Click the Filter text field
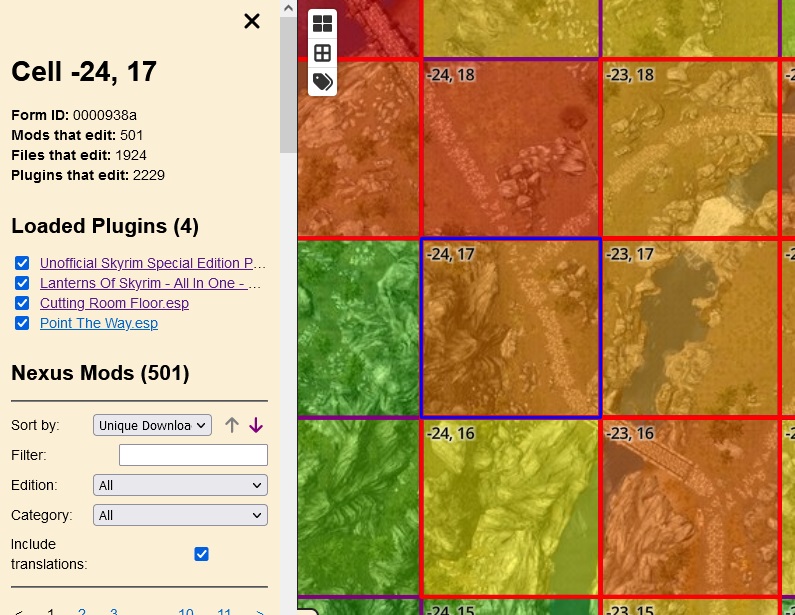The width and height of the screenshot is (795, 615). click(x=193, y=455)
